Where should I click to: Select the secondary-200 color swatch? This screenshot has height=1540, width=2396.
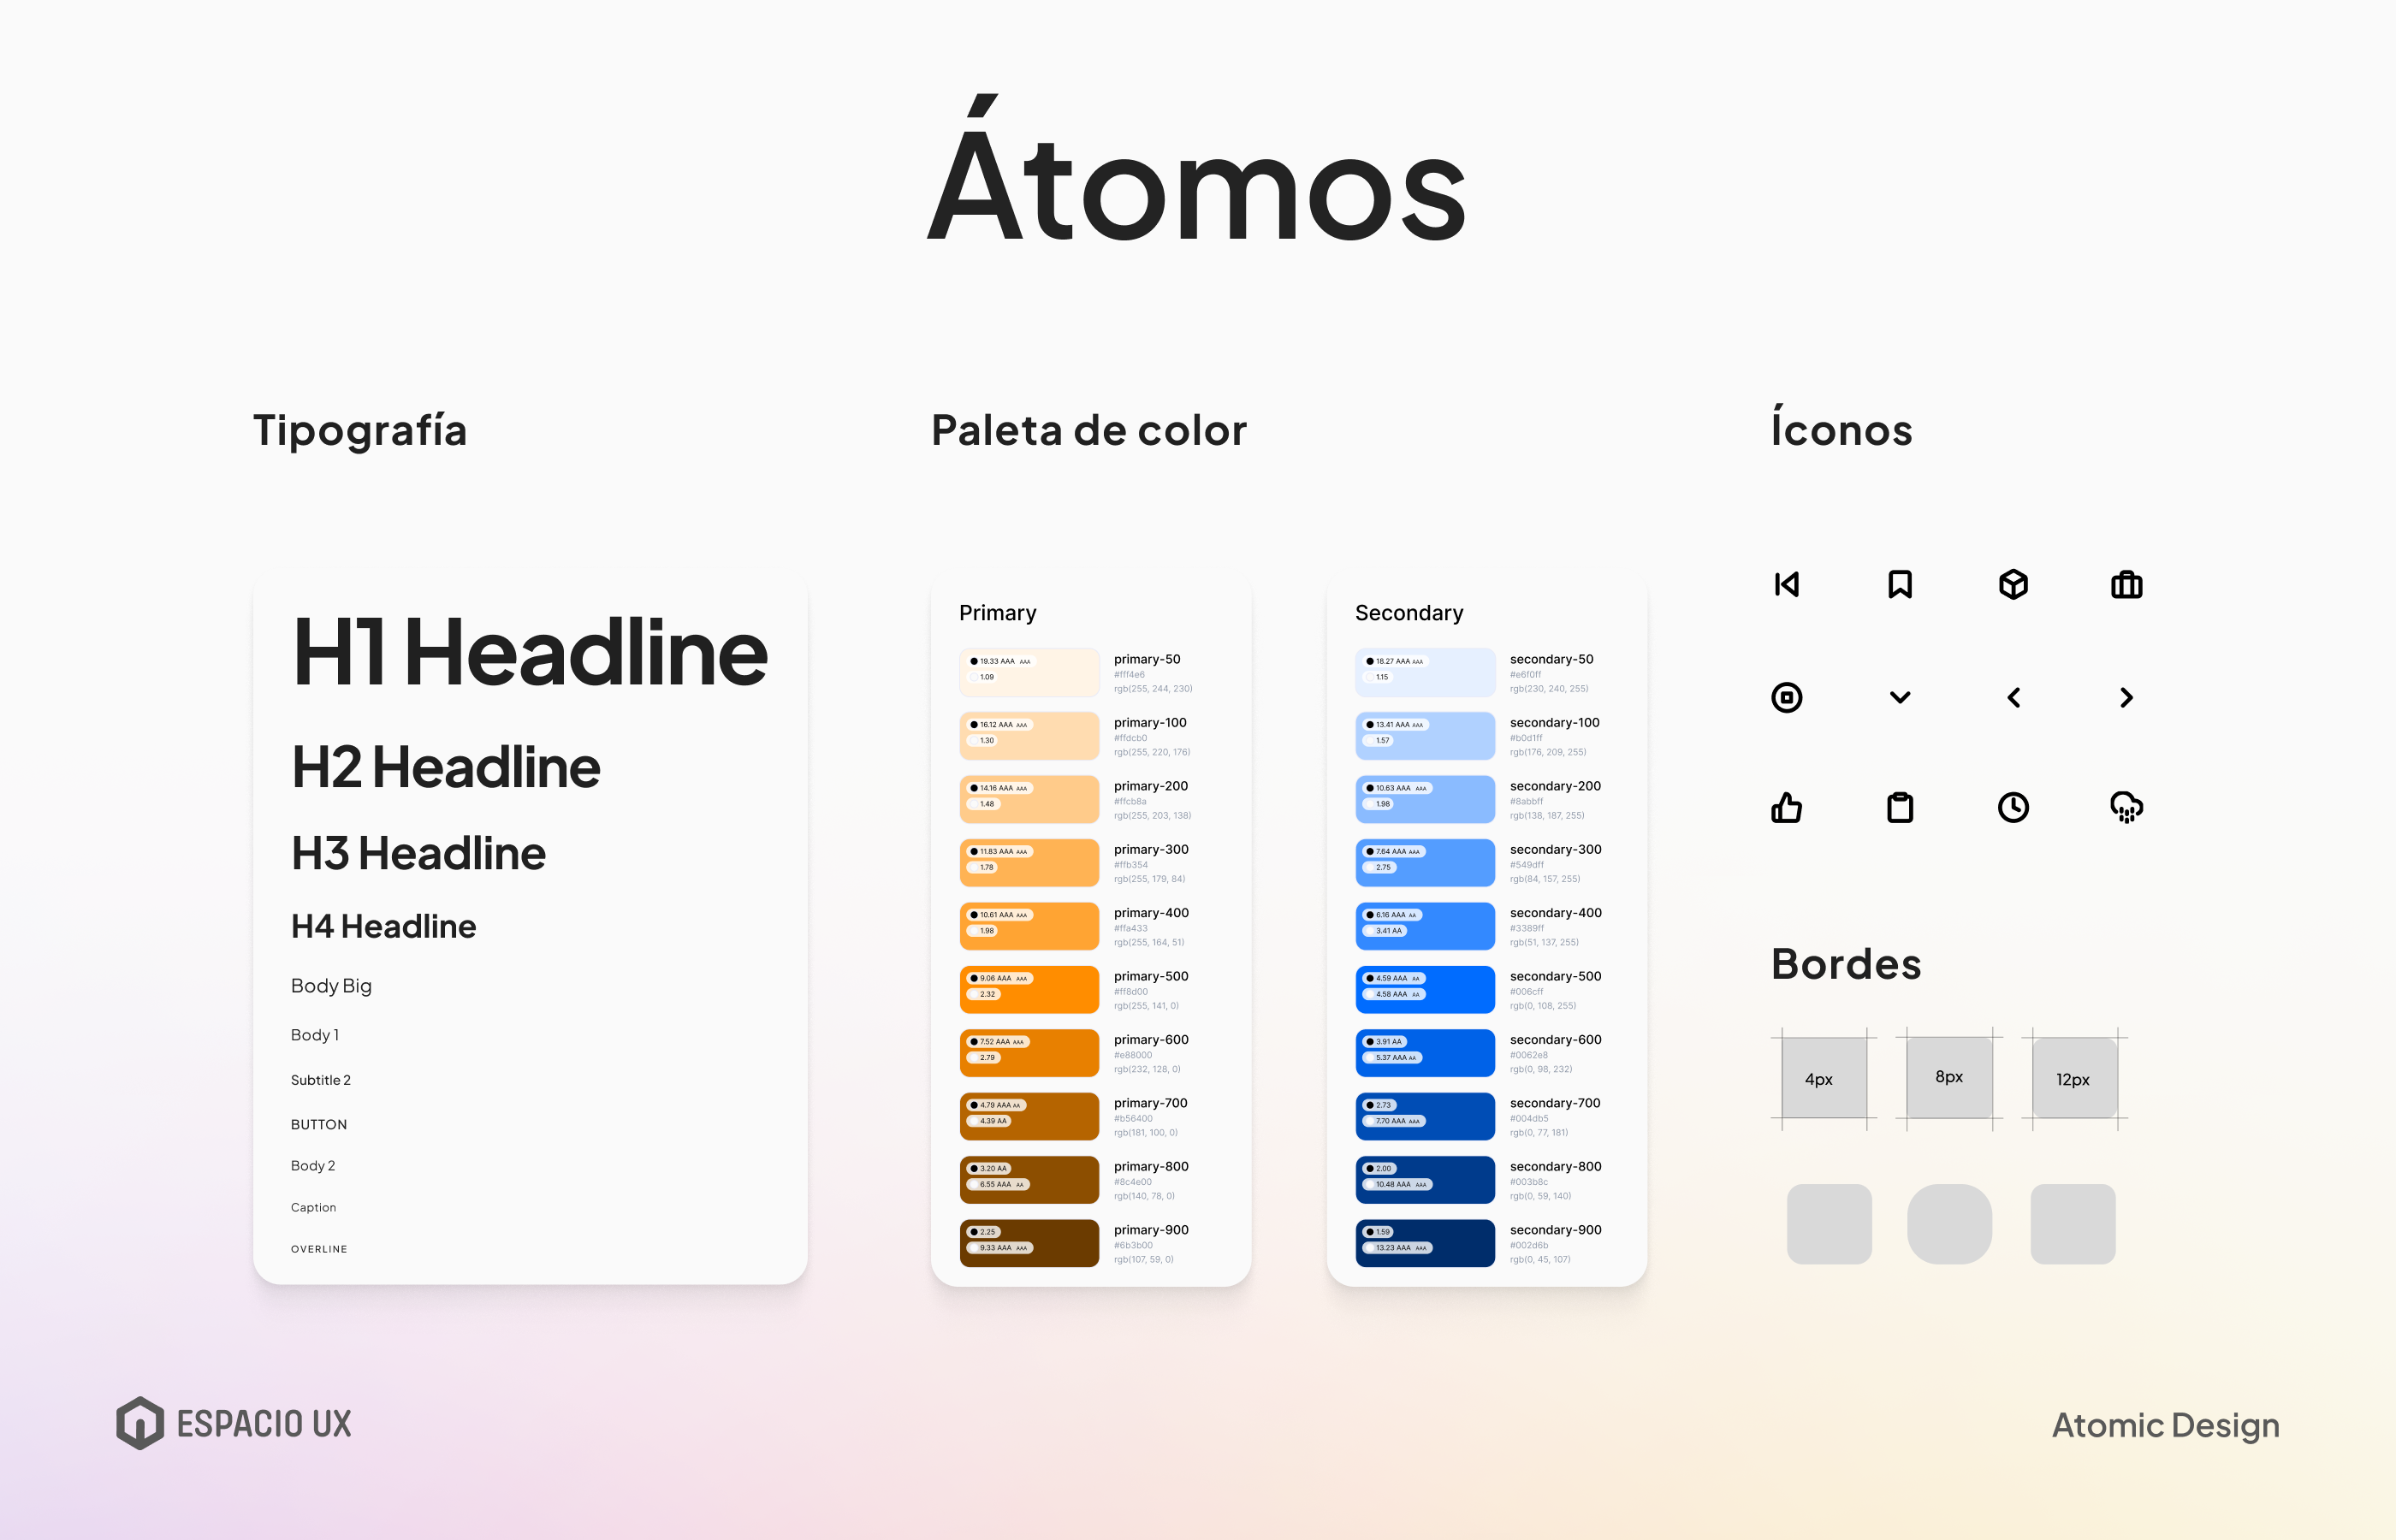[1425, 799]
